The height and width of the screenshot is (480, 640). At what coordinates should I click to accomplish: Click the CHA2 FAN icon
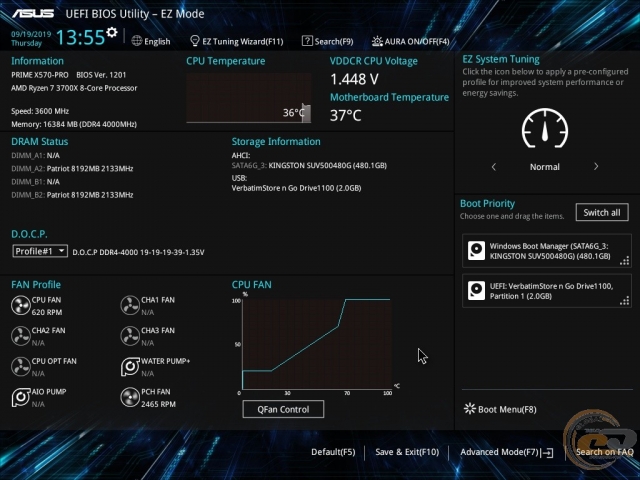(20, 336)
